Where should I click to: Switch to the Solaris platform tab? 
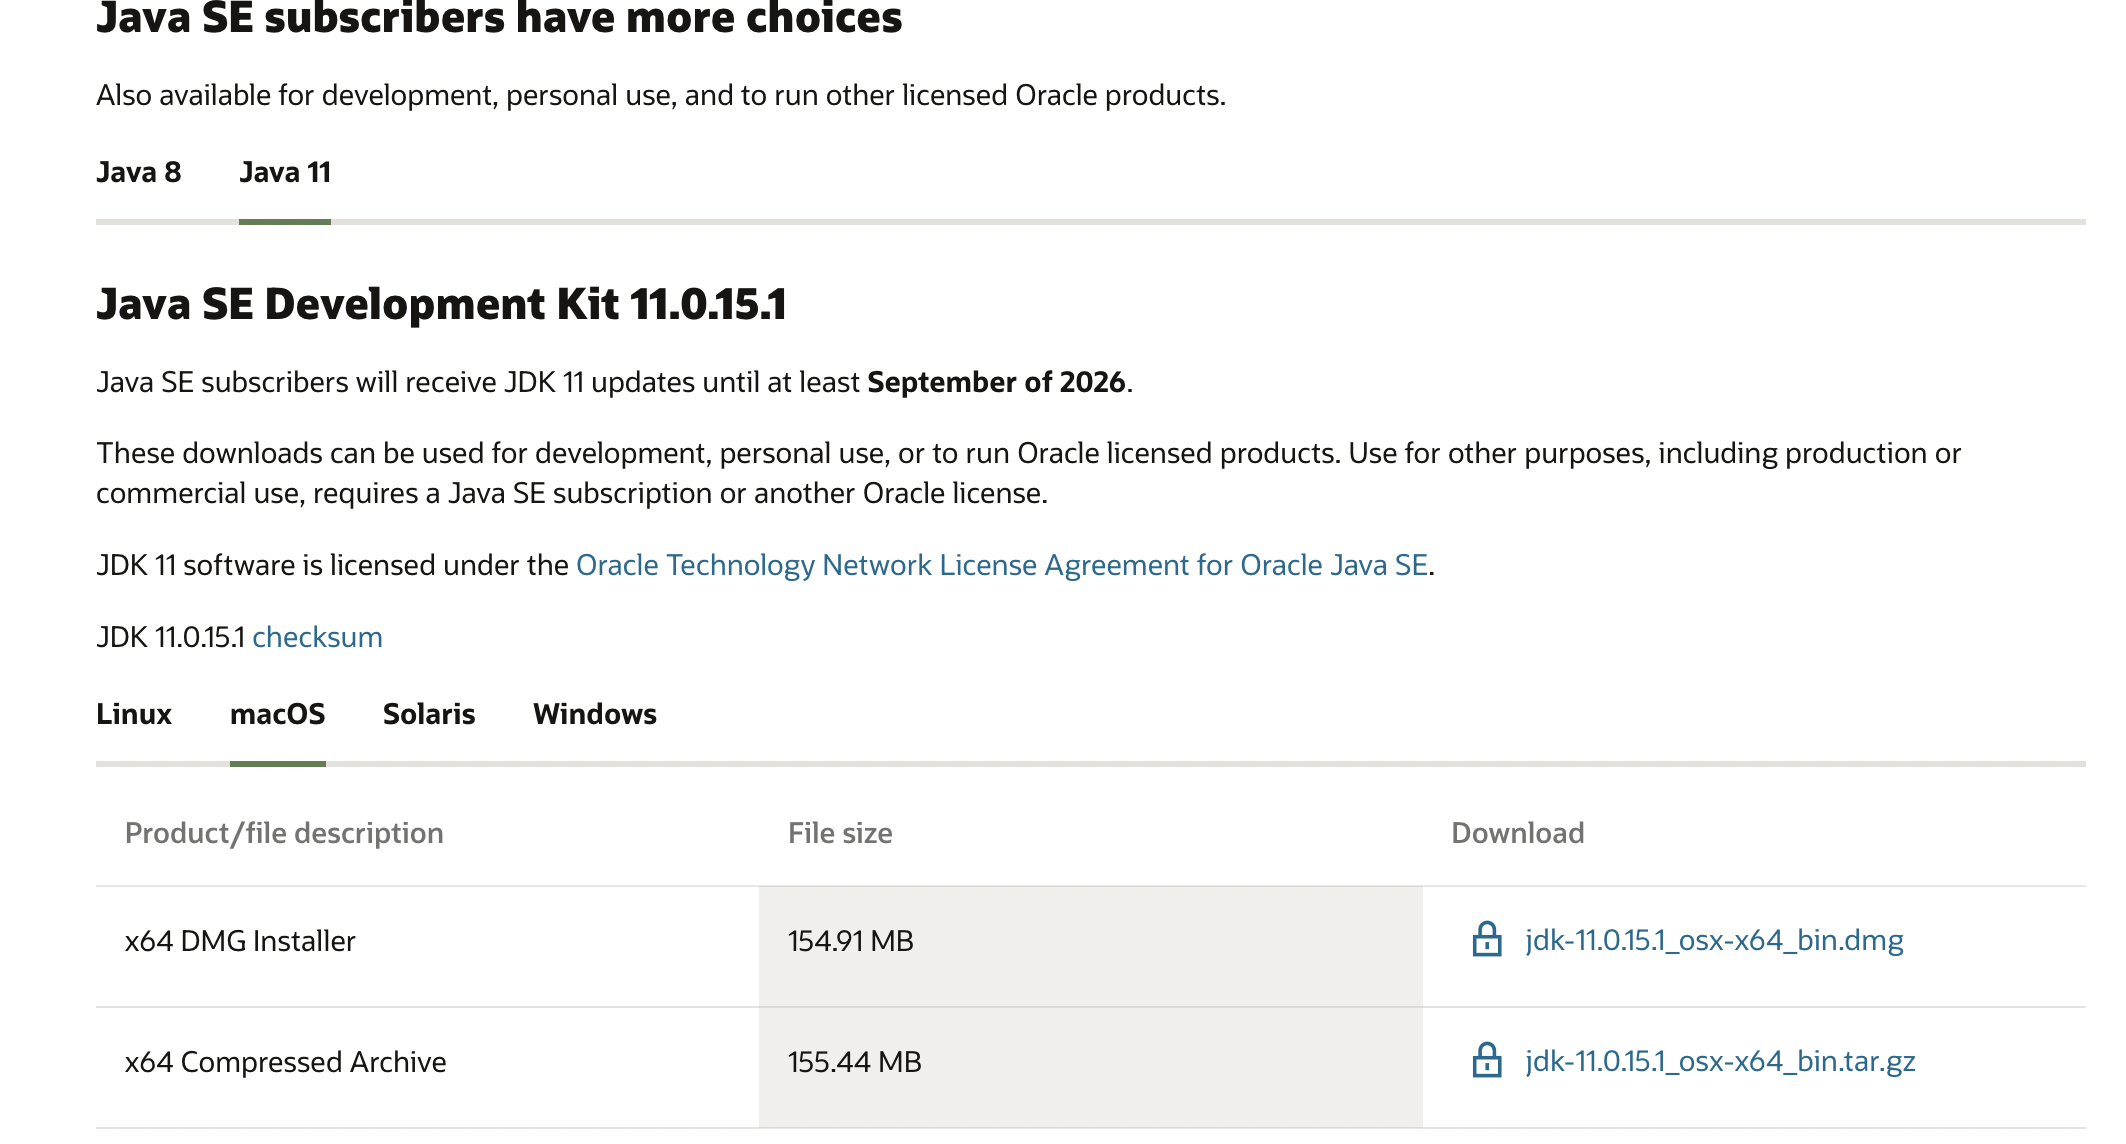click(x=429, y=714)
